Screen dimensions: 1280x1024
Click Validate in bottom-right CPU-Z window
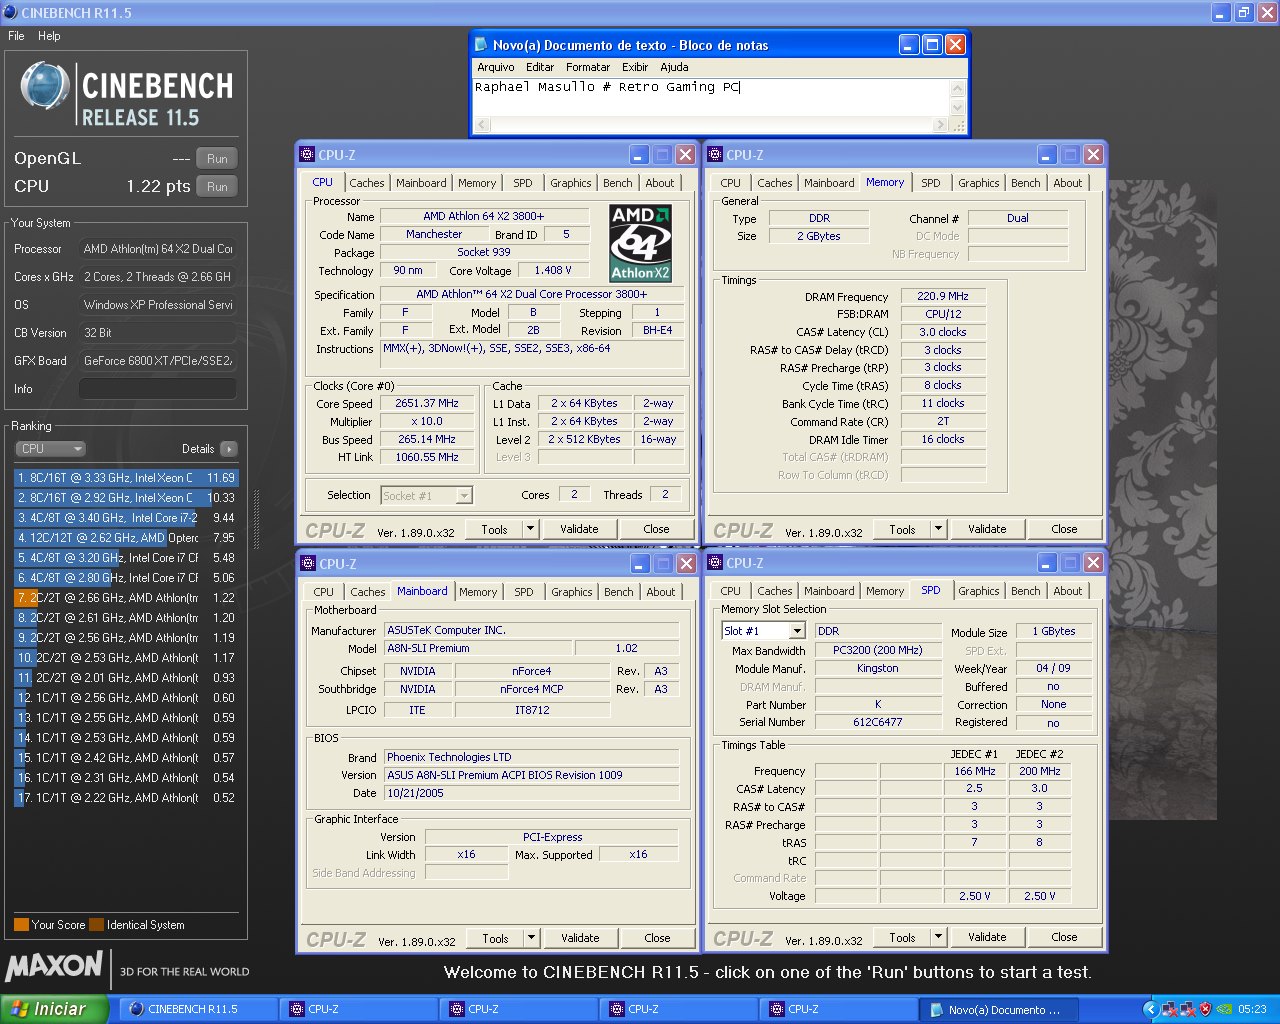(x=987, y=937)
